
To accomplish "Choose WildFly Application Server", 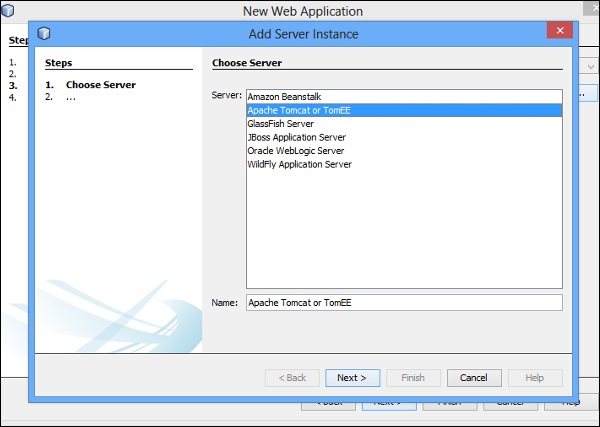I will (404, 164).
